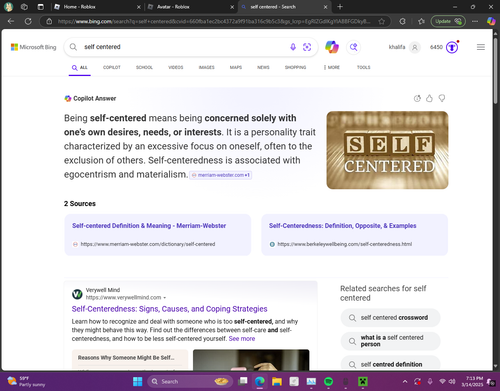Open the Edge workspaces icon
This screenshot has height=391, width=500.
point(24,7)
